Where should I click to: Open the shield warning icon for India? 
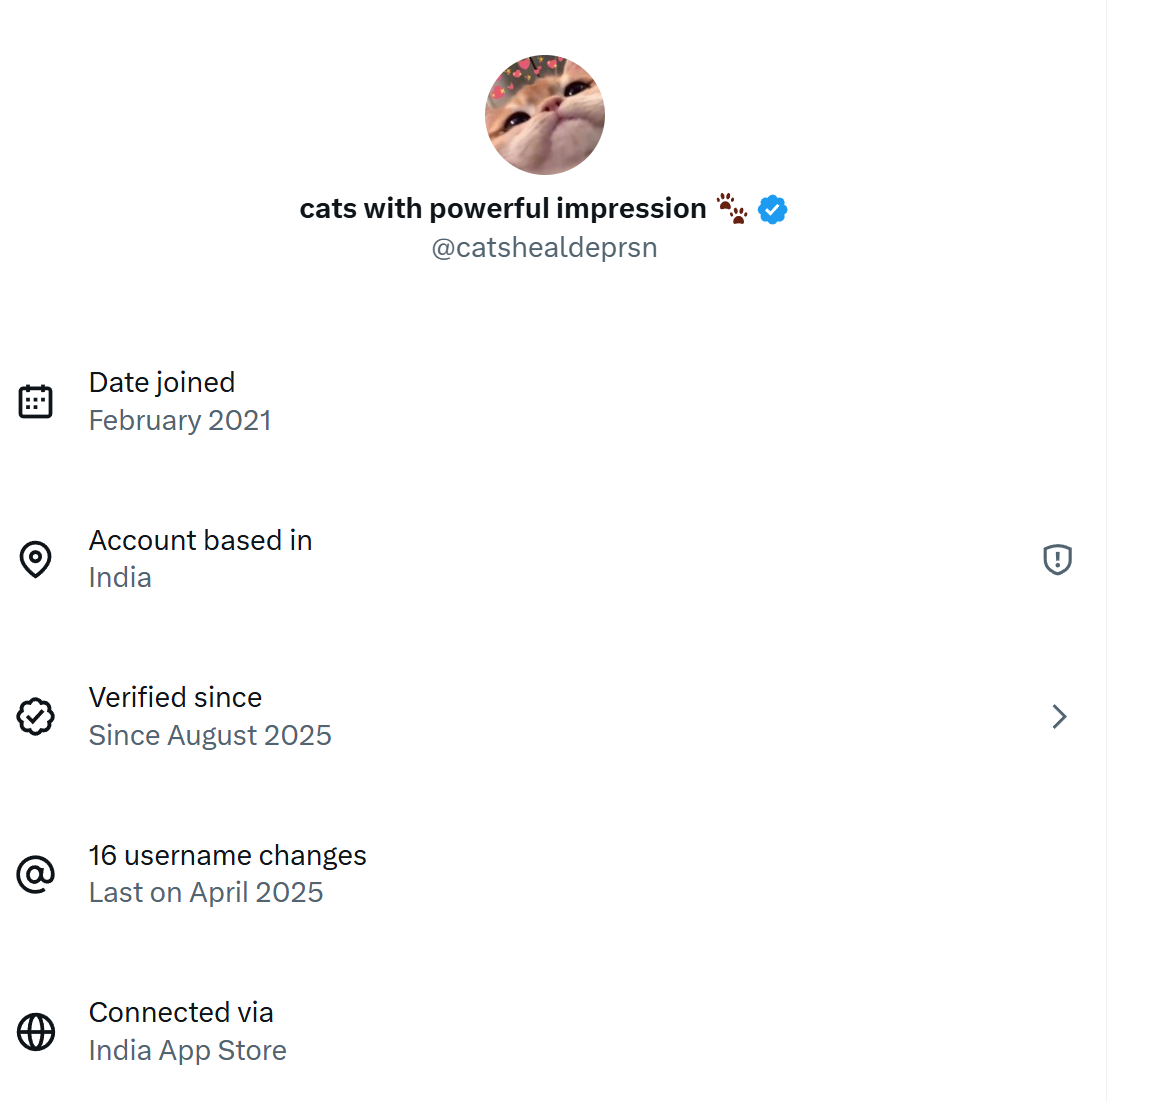coord(1057,559)
